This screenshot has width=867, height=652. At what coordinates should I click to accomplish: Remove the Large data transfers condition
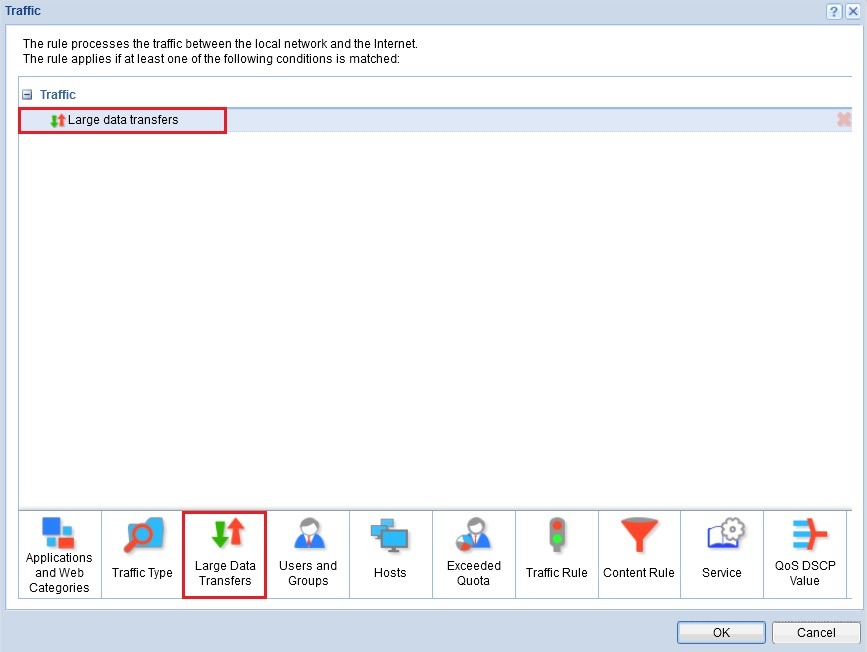[x=845, y=119]
